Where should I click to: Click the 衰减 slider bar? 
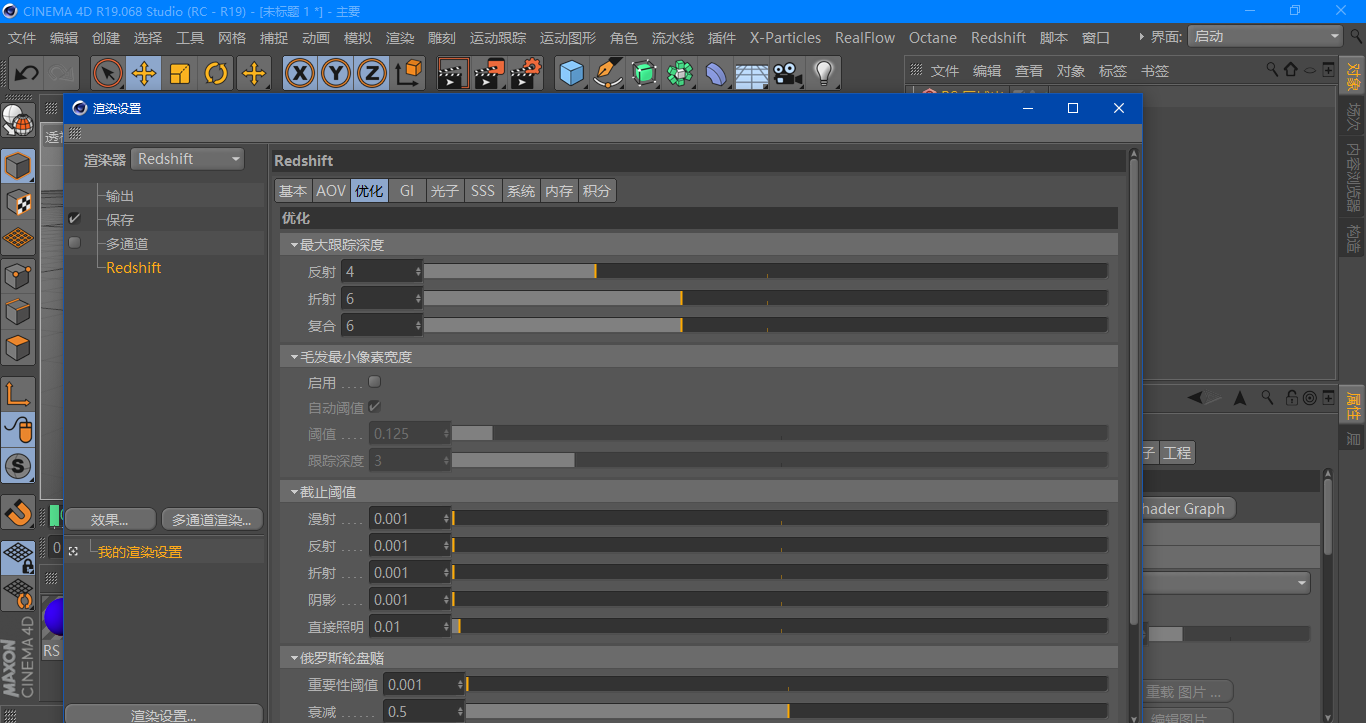787,711
